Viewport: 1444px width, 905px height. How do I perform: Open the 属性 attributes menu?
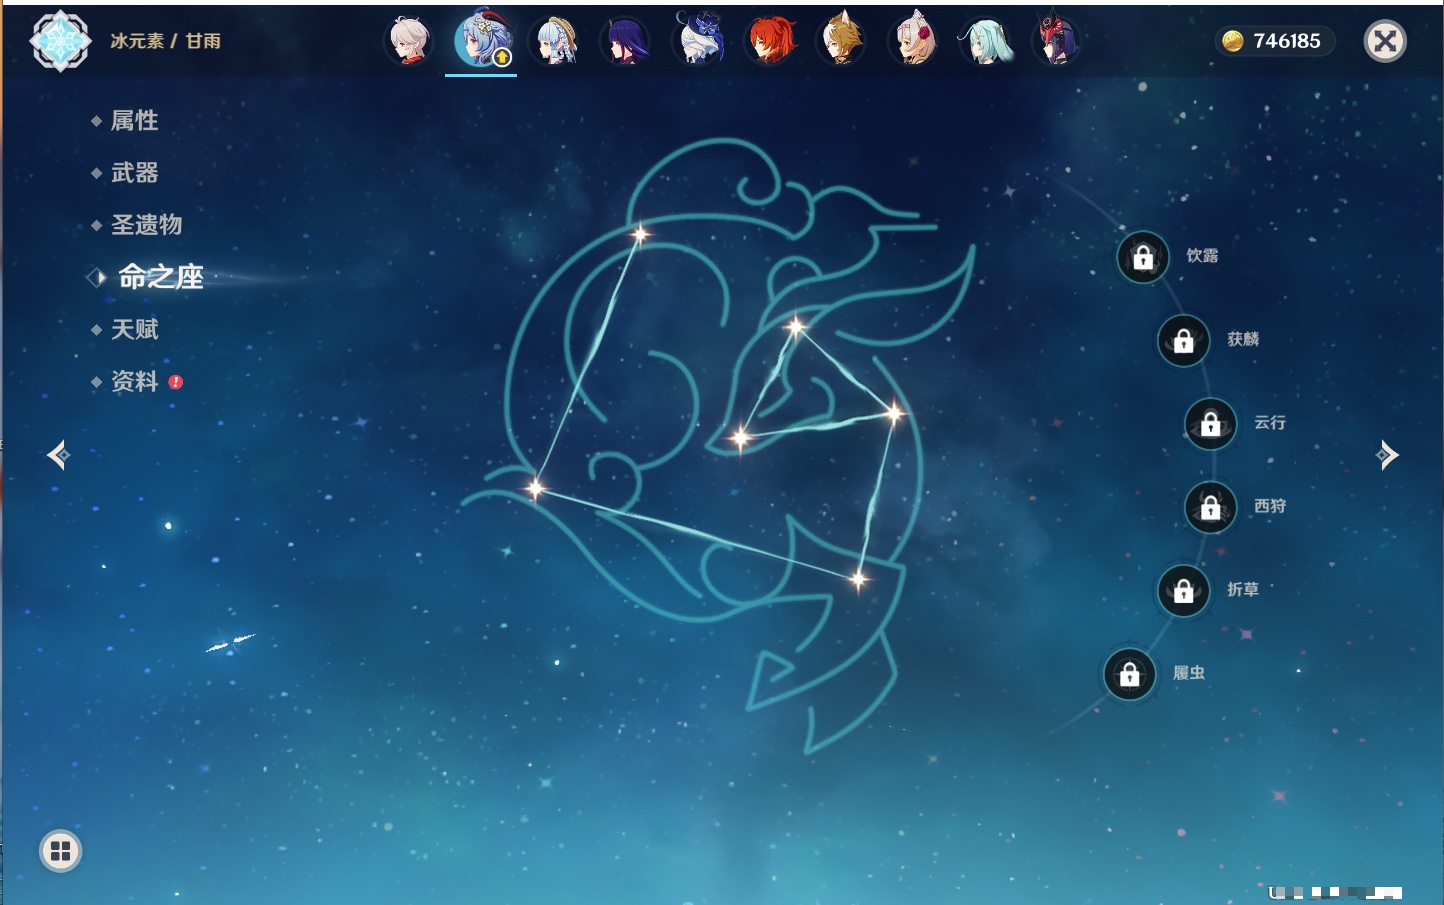pos(134,121)
